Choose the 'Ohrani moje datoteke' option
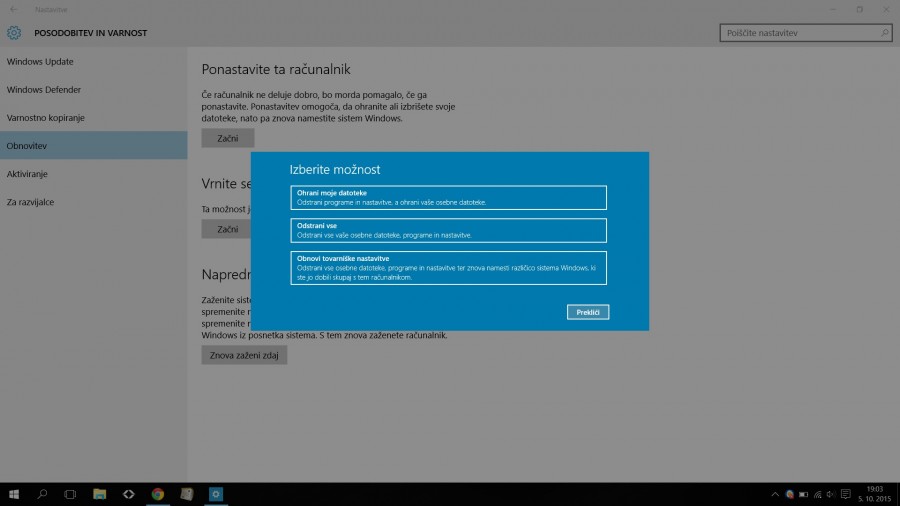900x506 pixels. 448,197
